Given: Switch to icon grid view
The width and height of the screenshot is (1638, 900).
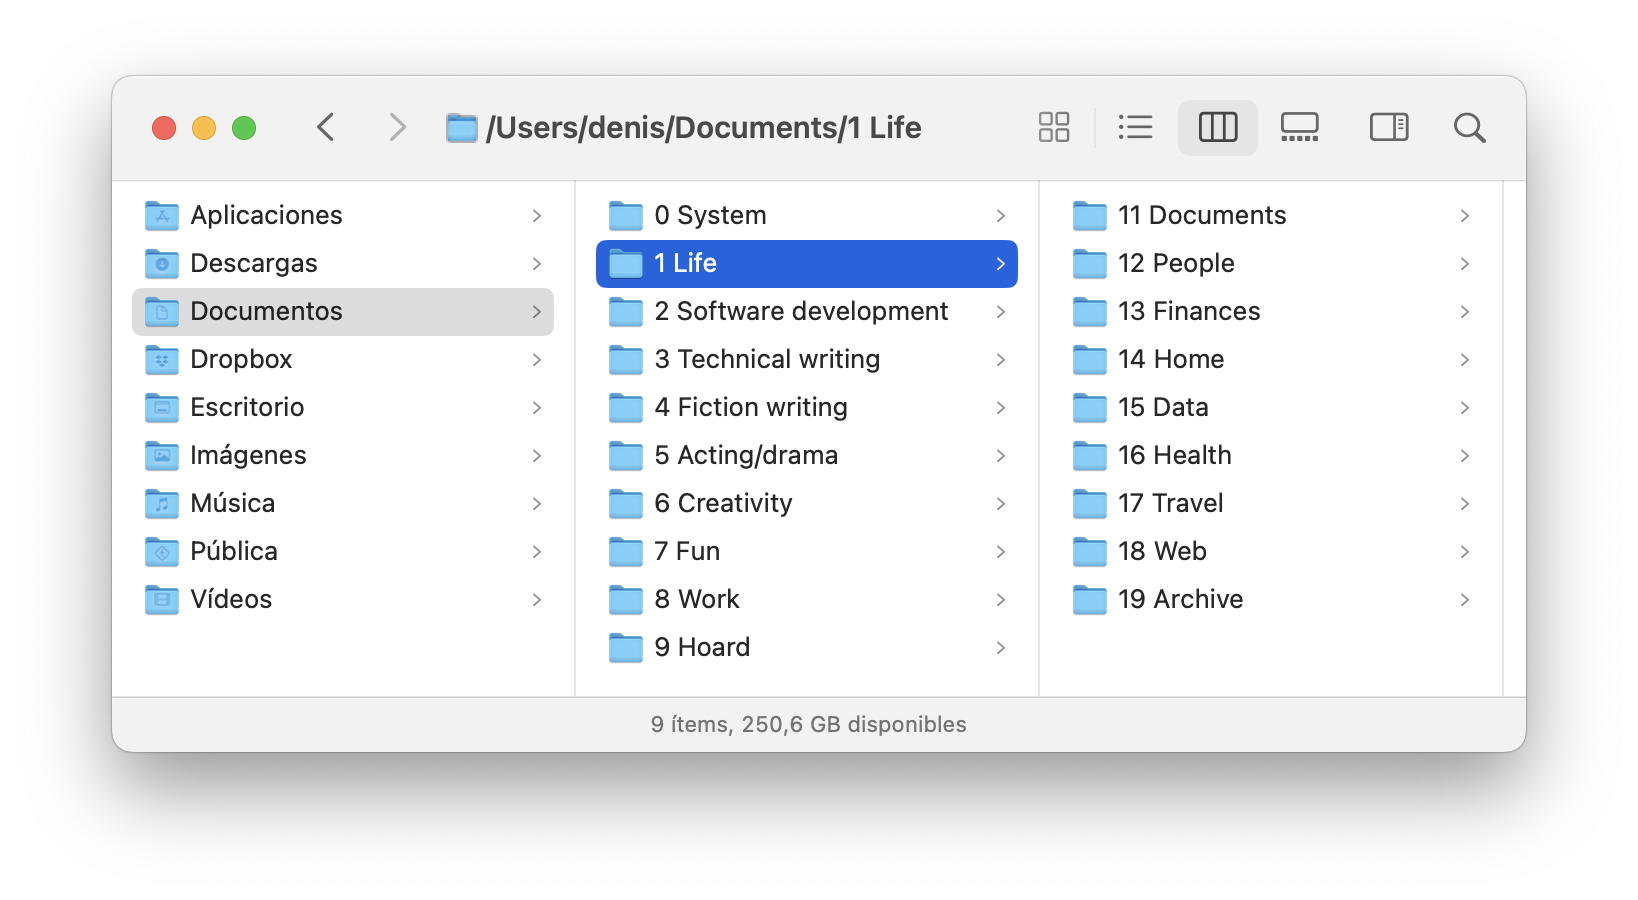Looking at the screenshot, I should (1054, 127).
